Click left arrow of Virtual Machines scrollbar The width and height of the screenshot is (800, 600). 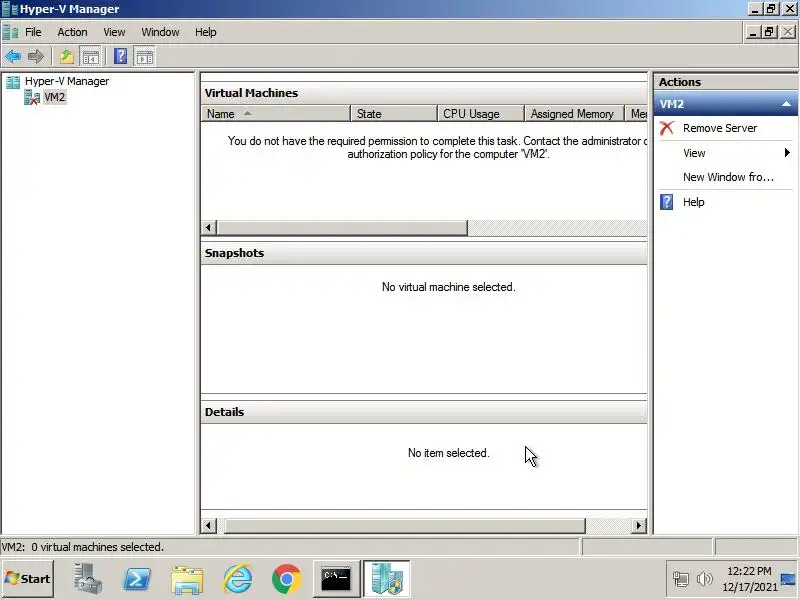[x=209, y=228]
